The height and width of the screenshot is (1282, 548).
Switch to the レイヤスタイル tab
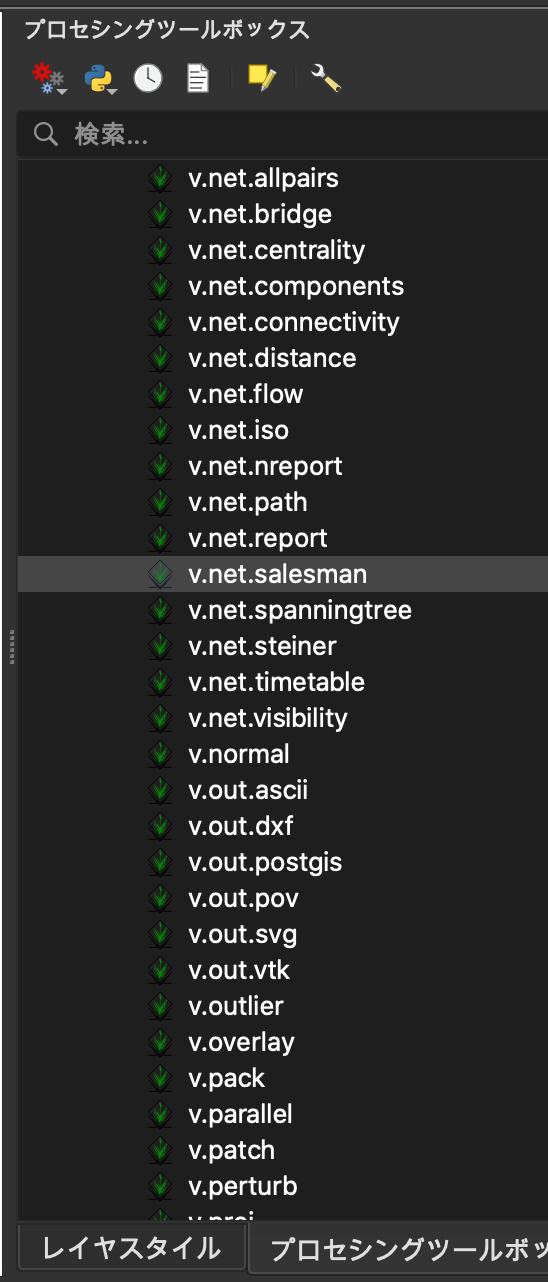tap(131, 1247)
